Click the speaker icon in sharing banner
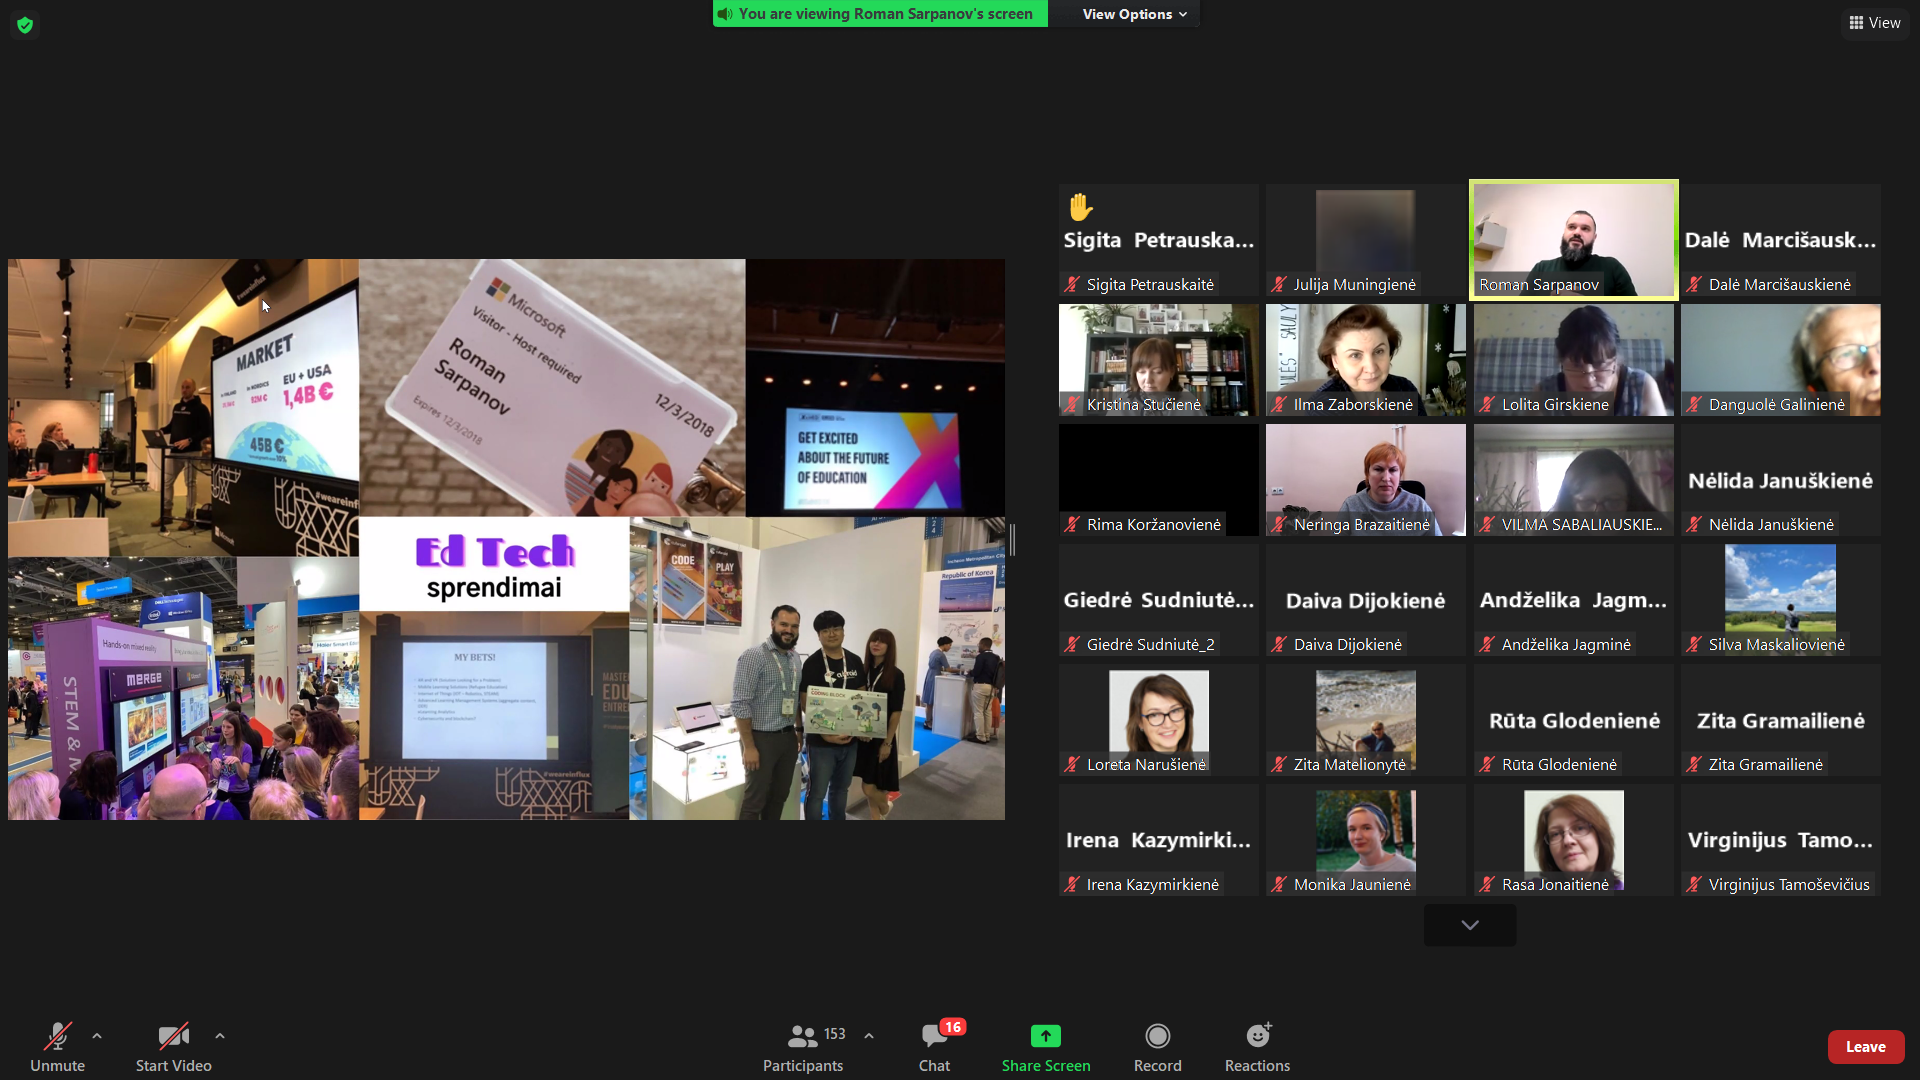The image size is (1920, 1080). 725,14
